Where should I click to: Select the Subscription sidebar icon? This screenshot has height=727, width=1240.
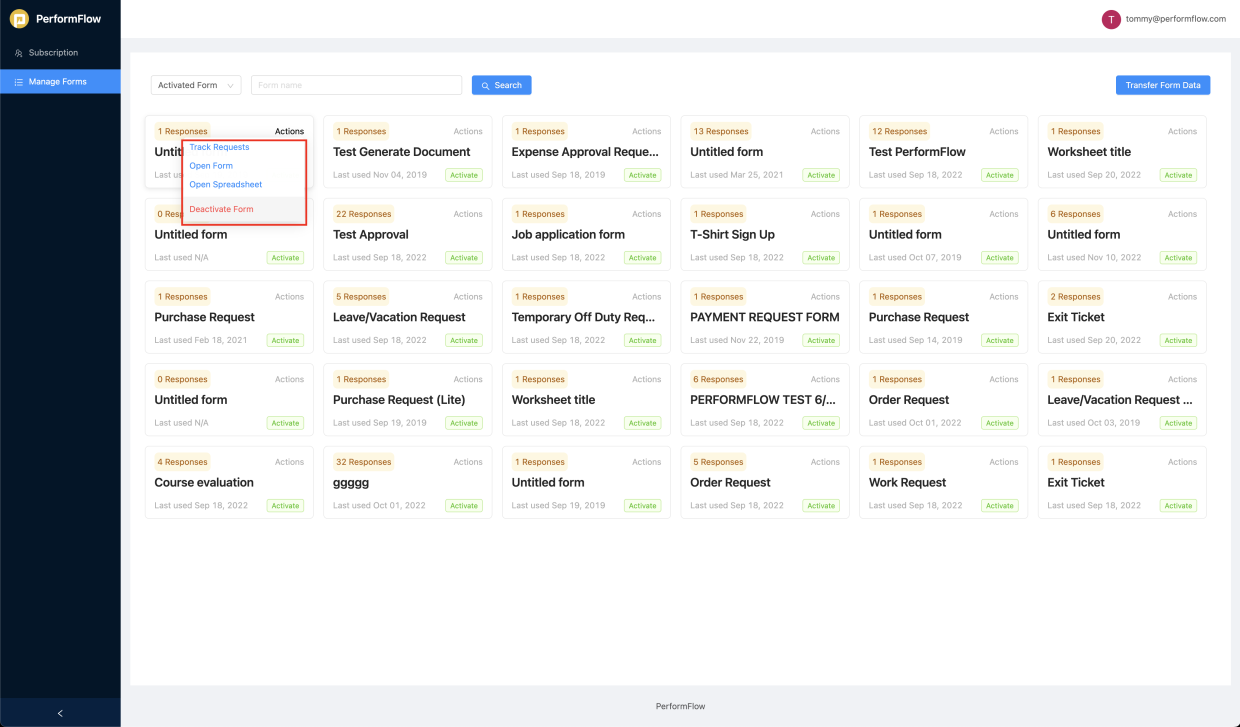click(x=17, y=53)
